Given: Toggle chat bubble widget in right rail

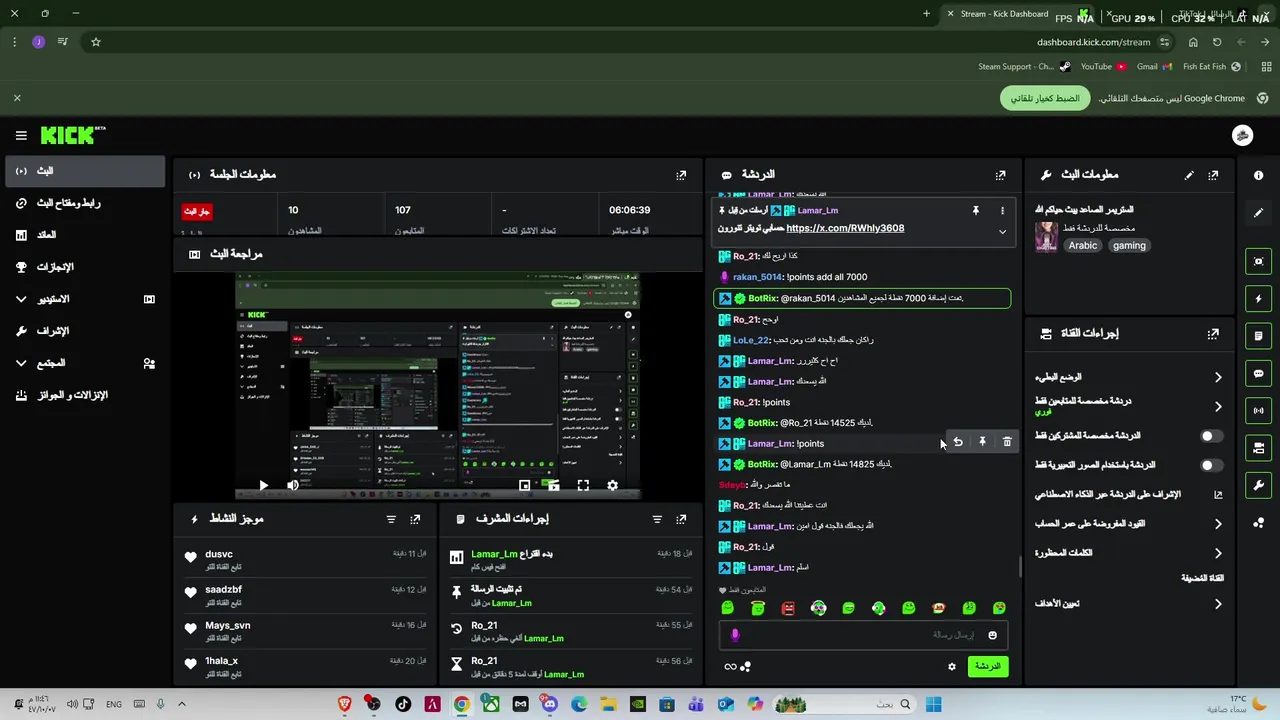Looking at the screenshot, I should (1258, 373).
